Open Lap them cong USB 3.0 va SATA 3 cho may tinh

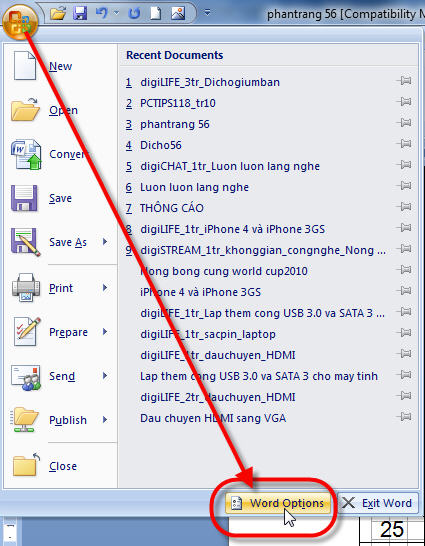pos(259,376)
